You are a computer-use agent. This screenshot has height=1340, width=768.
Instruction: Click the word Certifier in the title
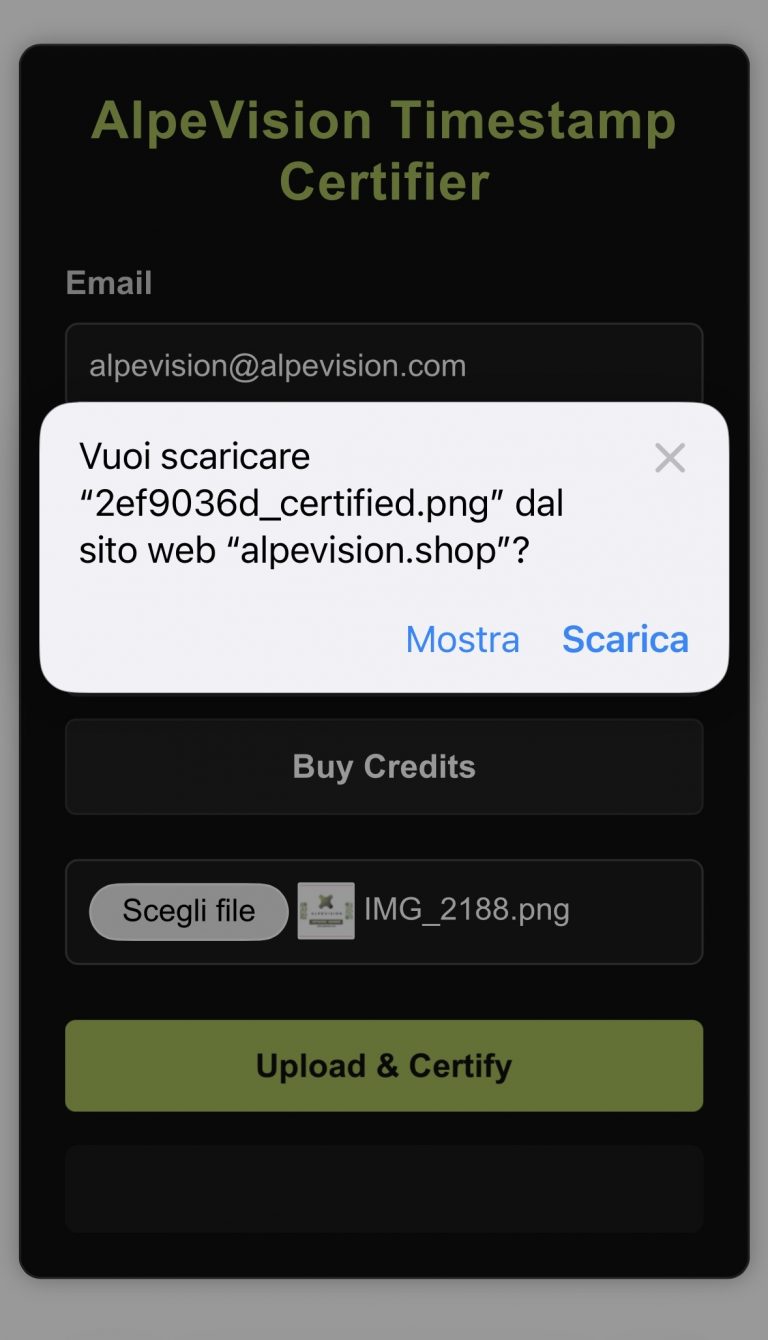tap(384, 182)
